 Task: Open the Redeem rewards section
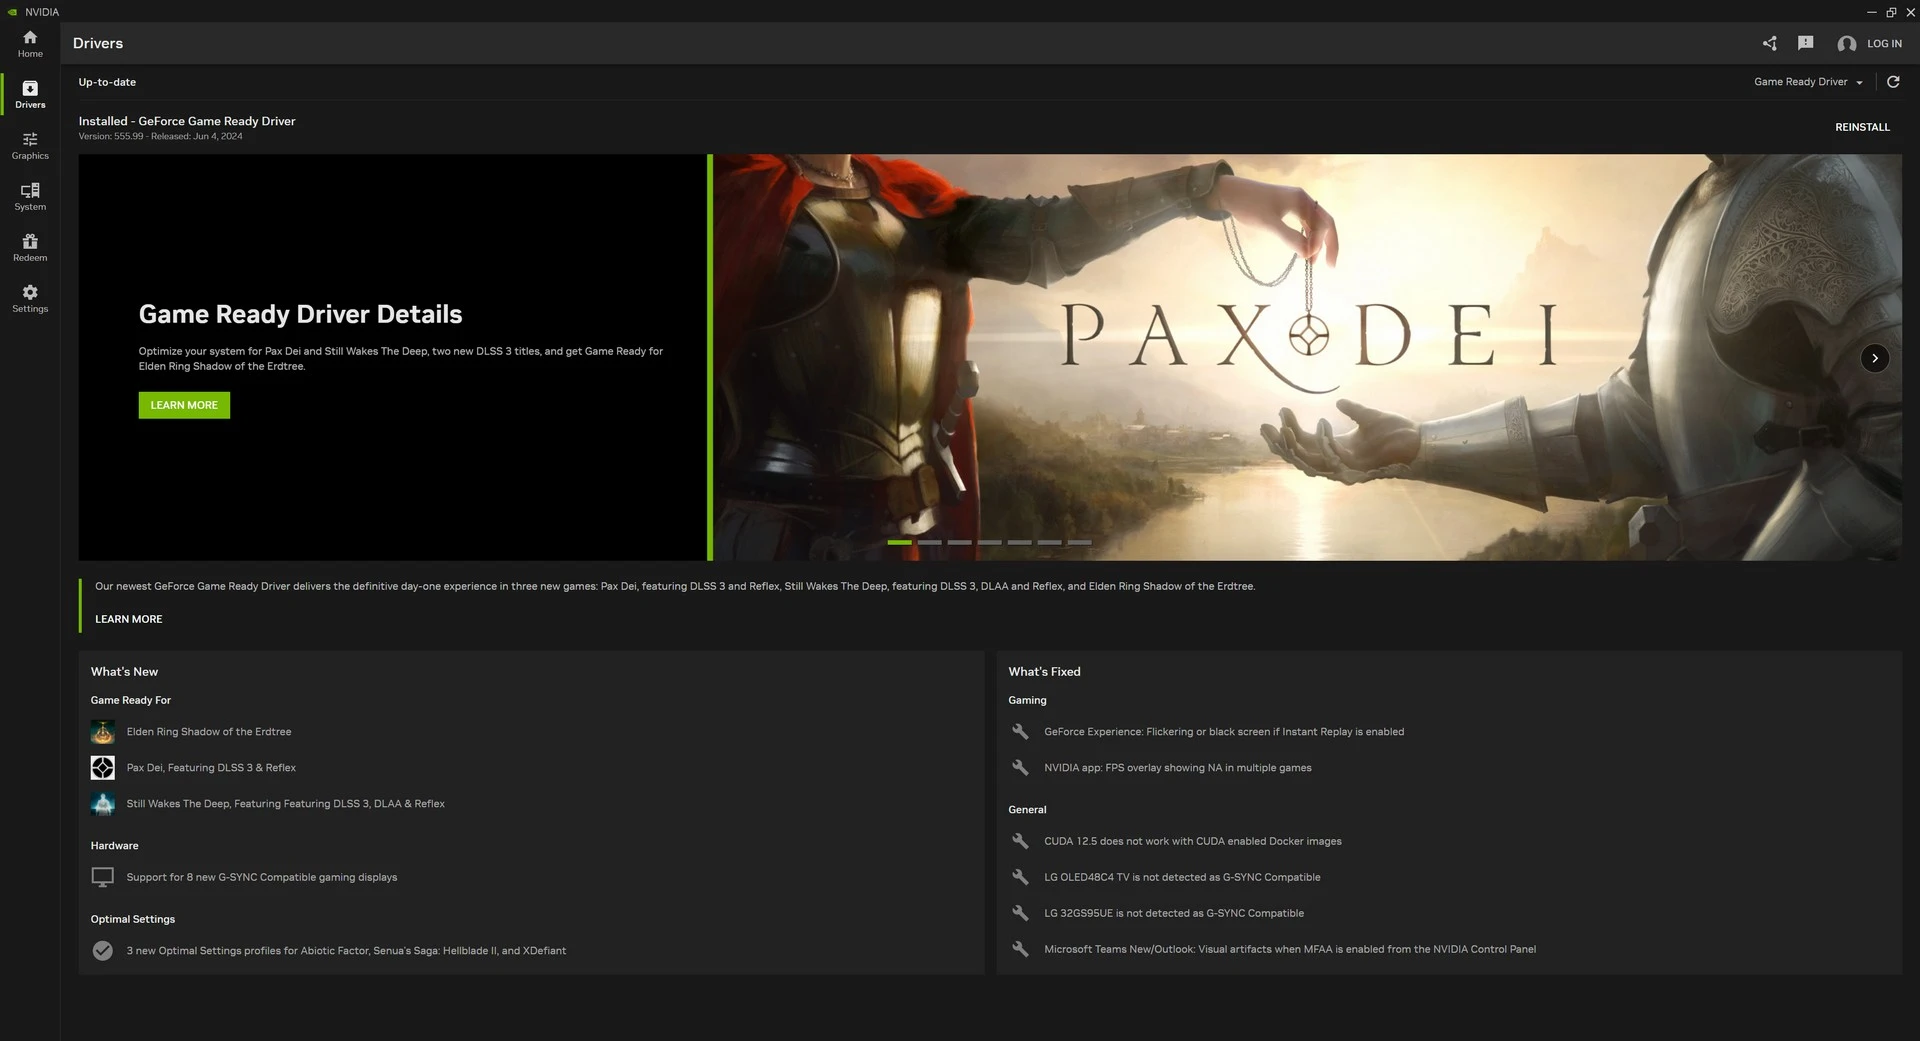pos(30,248)
